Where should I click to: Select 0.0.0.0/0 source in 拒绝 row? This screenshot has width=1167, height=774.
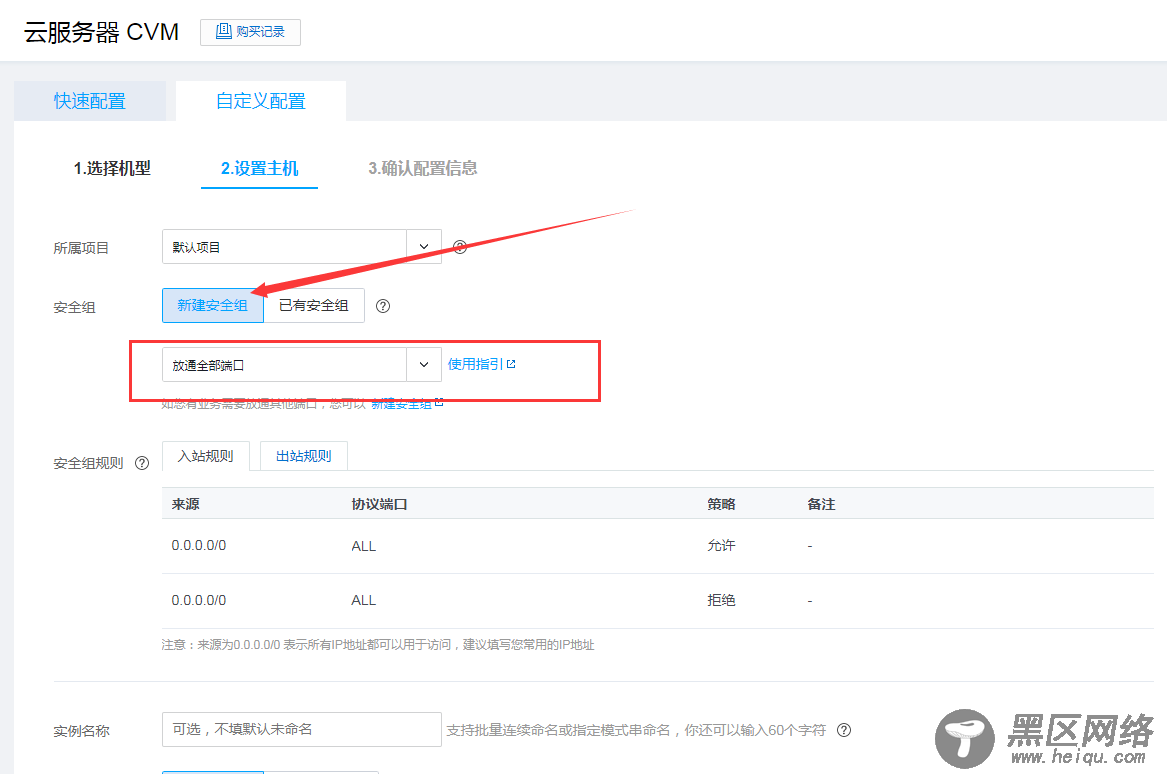click(x=199, y=601)
